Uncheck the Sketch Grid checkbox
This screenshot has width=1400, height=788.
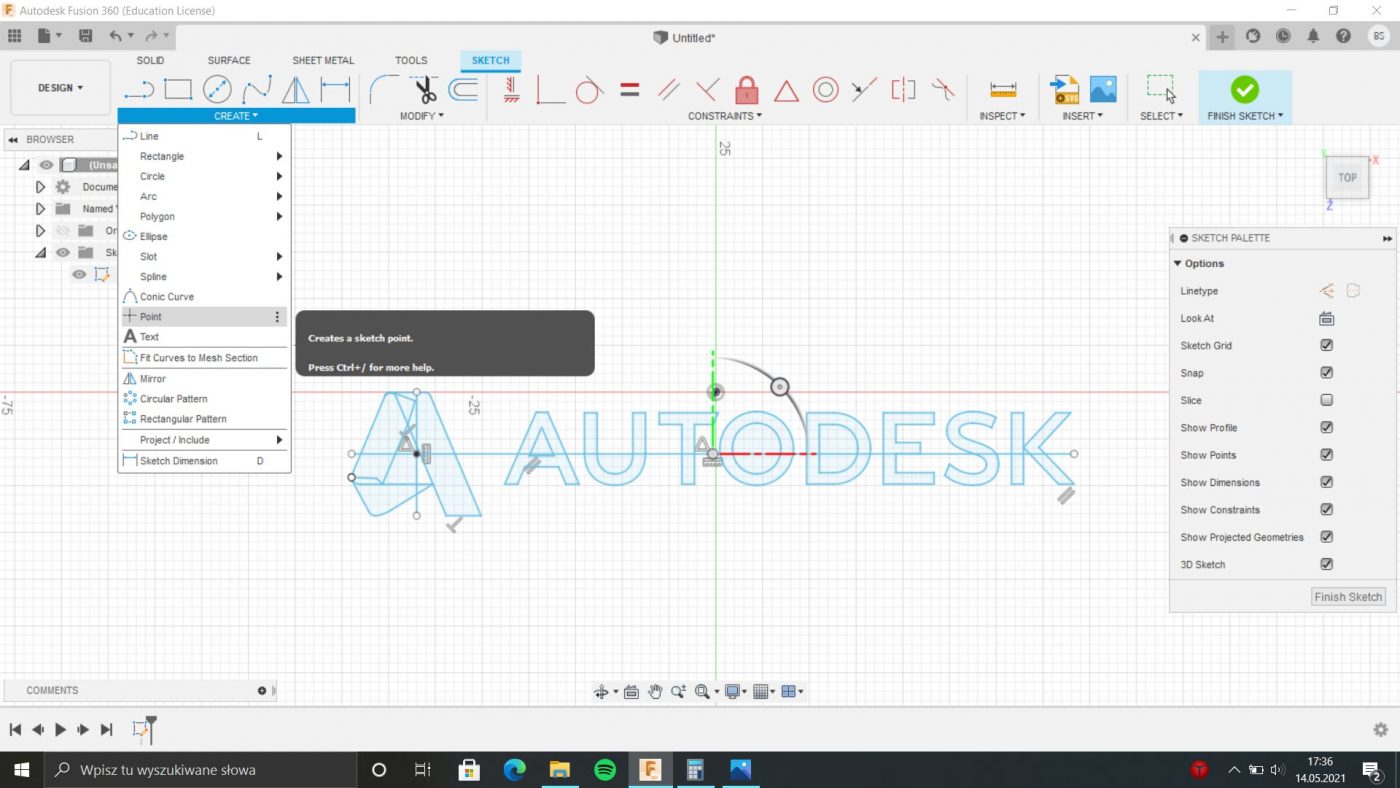click(1326, 345)
